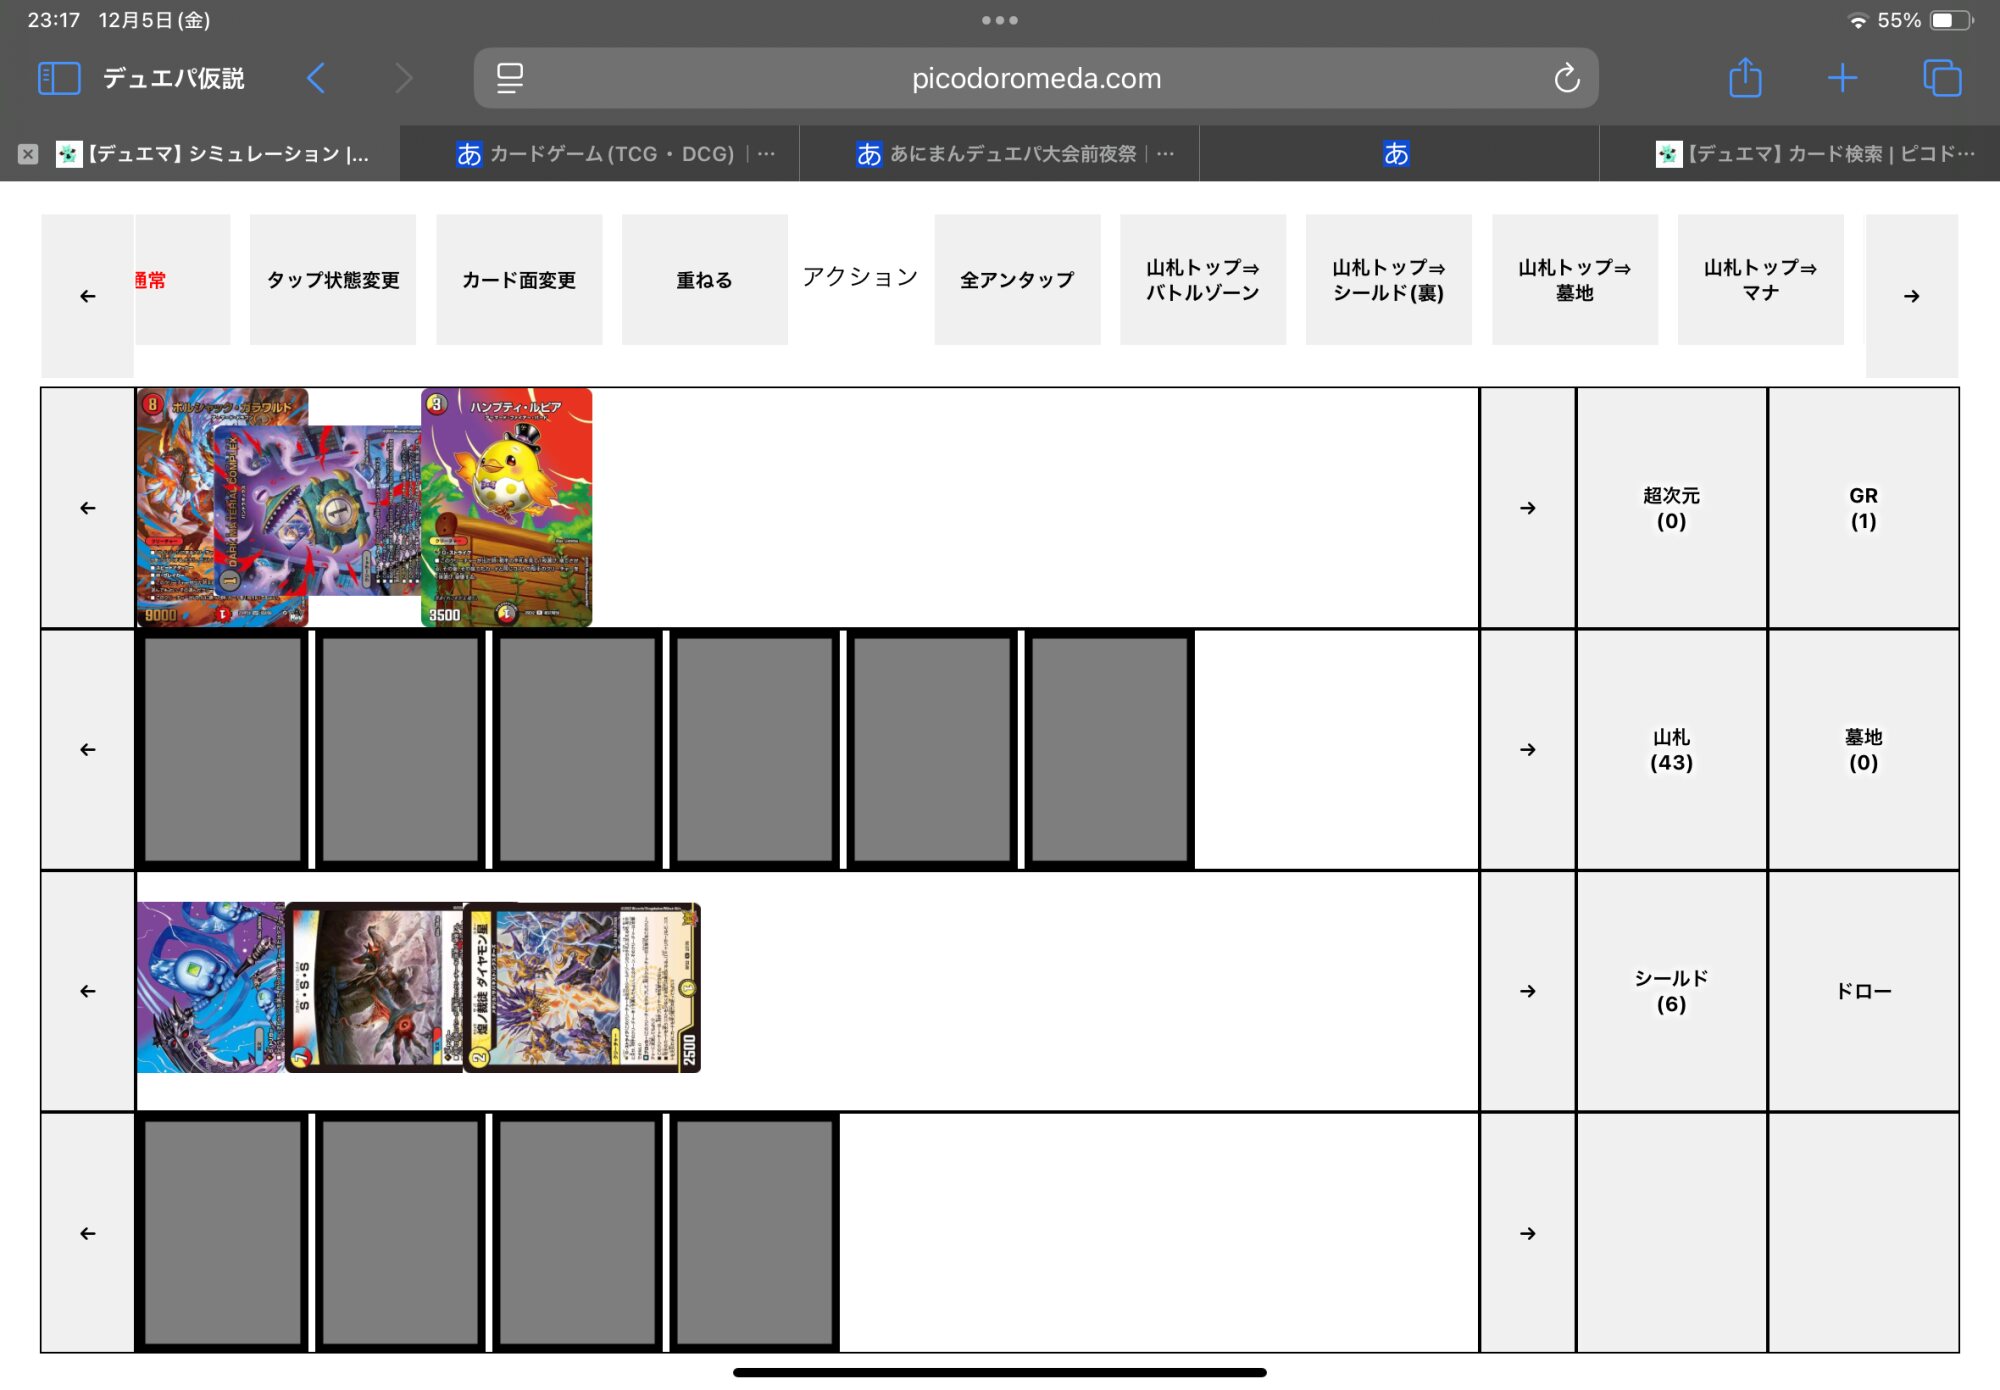2000x1390 pixels.
Task: Tap the Safari sidebar toggle icon
Action: (58, 78)
